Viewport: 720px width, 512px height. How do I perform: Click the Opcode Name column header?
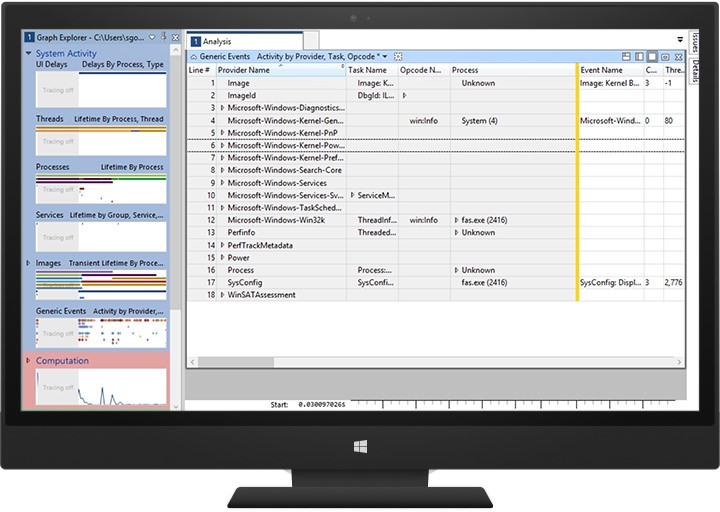[x=424, y=70]
